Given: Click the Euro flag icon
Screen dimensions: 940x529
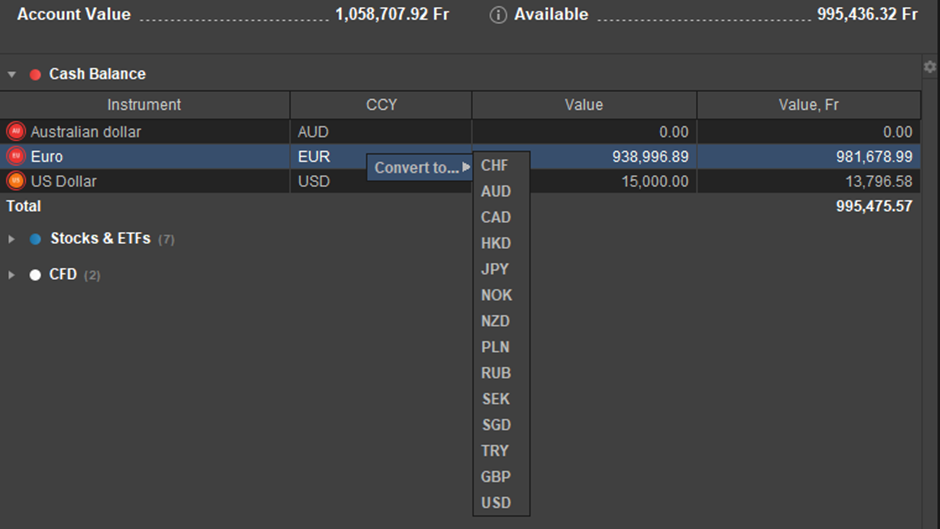Looking at the screenshot, I should tap(15, 156).
